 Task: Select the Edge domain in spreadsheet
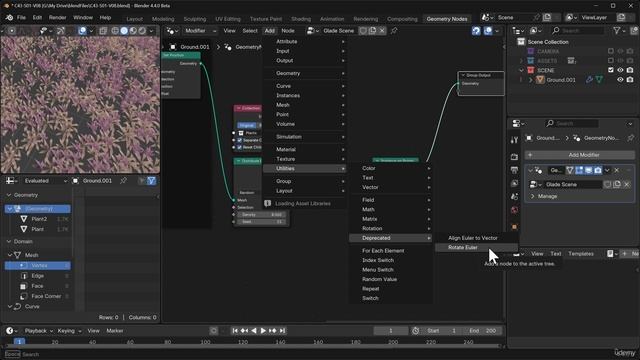click(x=38, y=276)
